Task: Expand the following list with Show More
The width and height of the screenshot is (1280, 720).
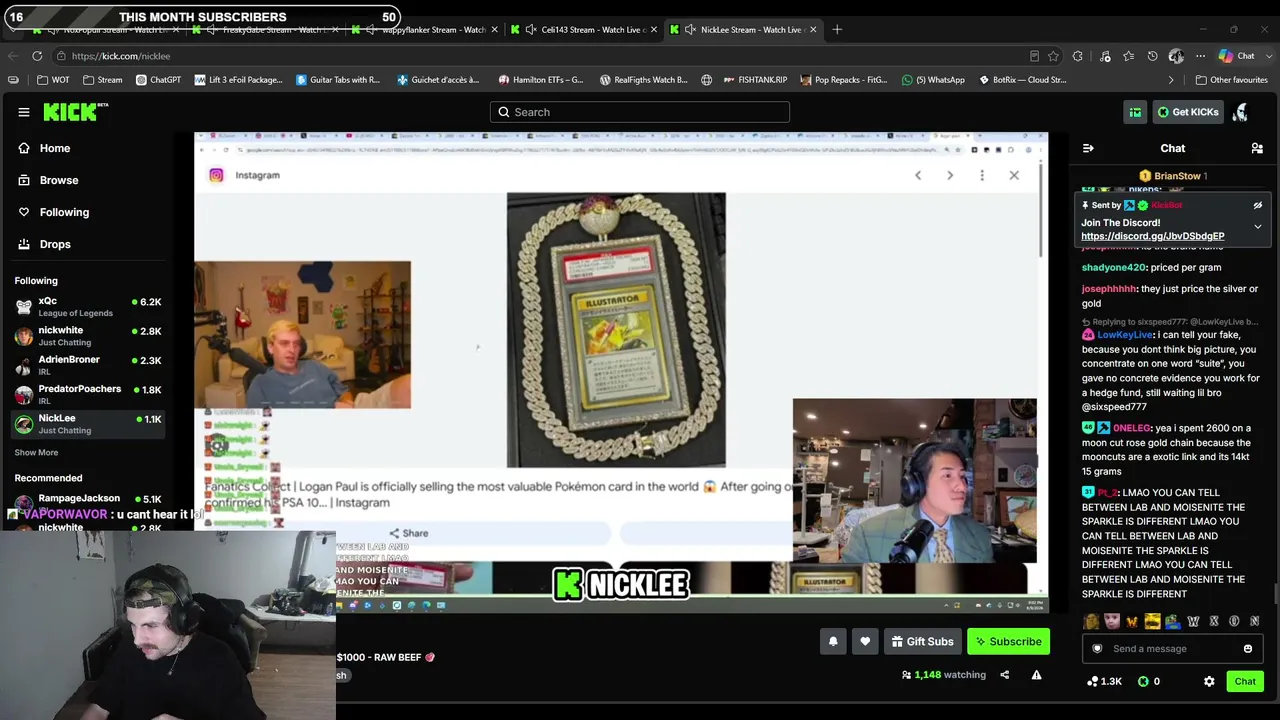Action: [36, 453]
